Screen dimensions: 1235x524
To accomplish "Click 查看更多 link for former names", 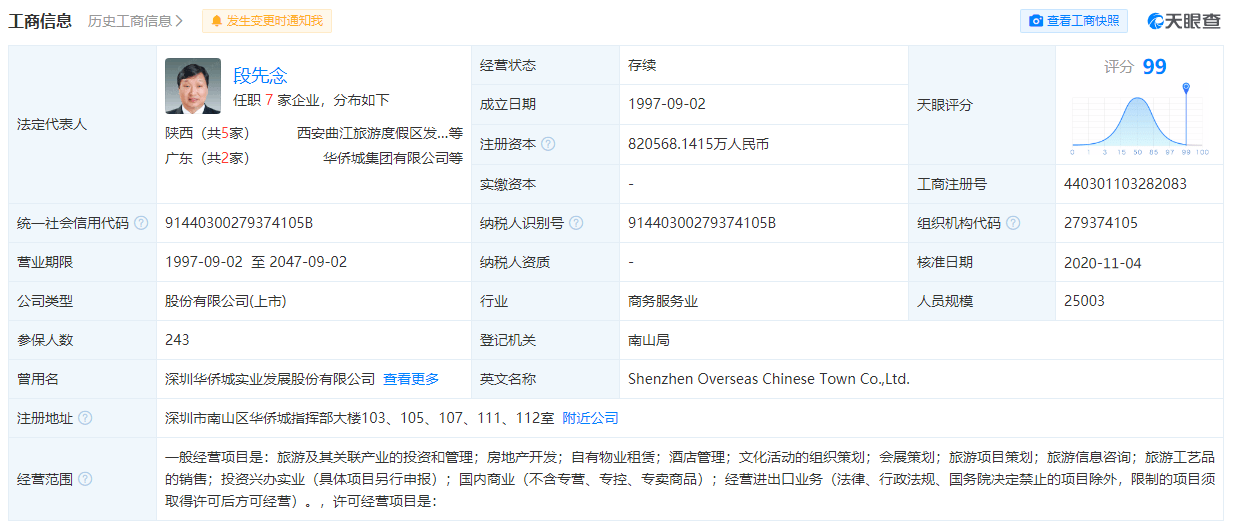I will [411, 379].
